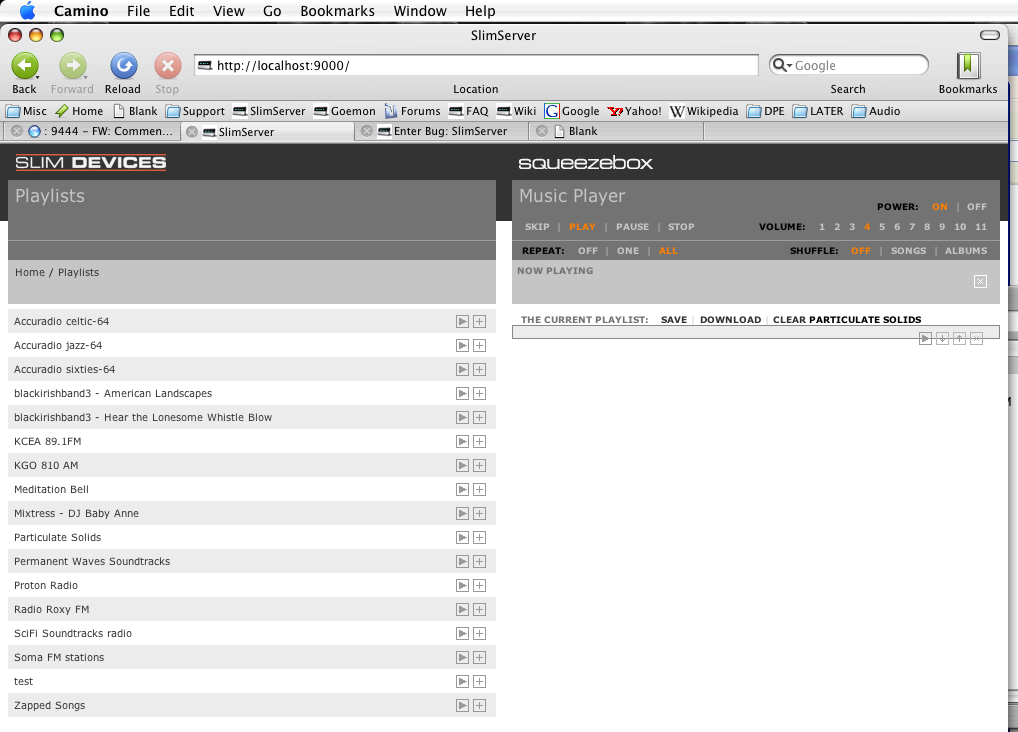Open the Back button history dropdown arrow
This screenshot has height=732, width=1018.
pos(38,76)
